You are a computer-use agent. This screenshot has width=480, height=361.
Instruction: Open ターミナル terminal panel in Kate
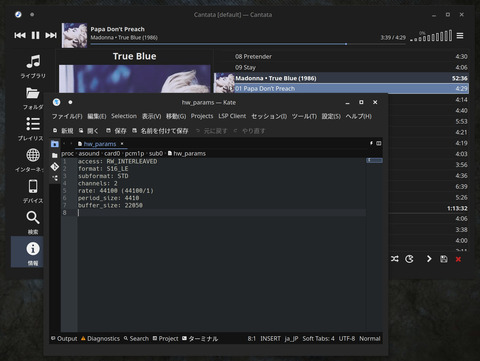click(200, 339)
